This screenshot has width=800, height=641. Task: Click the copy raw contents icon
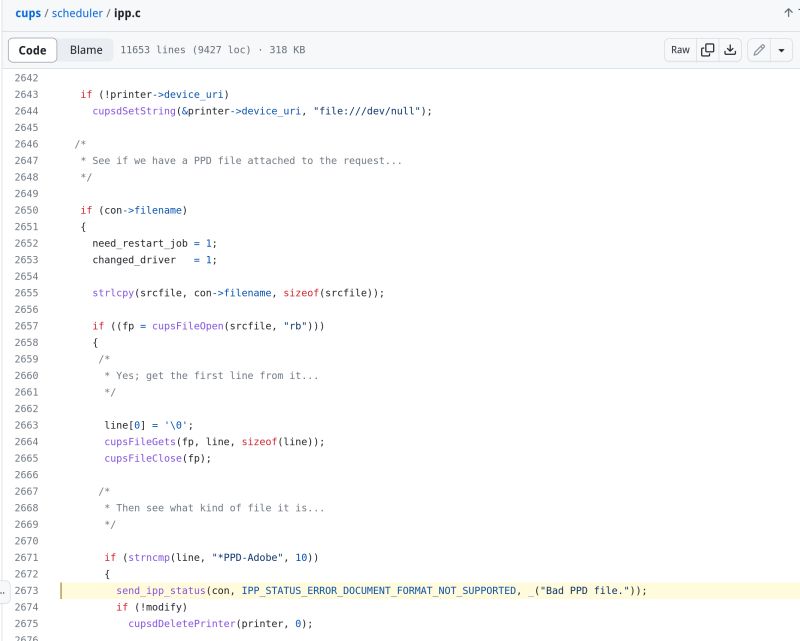[707, 49]
